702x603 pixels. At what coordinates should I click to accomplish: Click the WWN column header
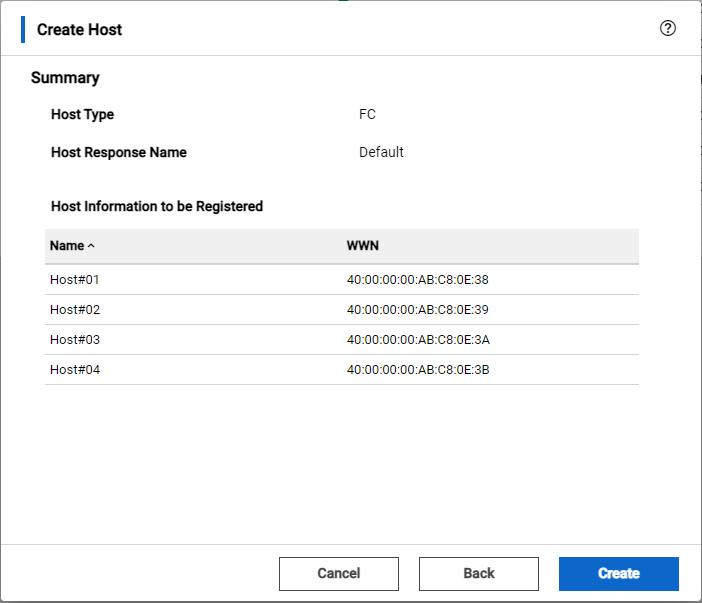pos(362,245)
